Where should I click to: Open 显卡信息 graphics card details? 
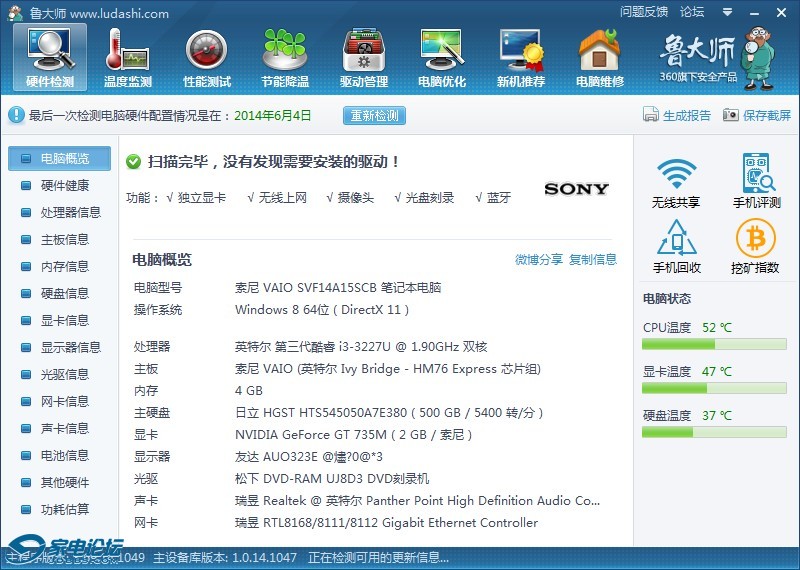click(64, 320)
